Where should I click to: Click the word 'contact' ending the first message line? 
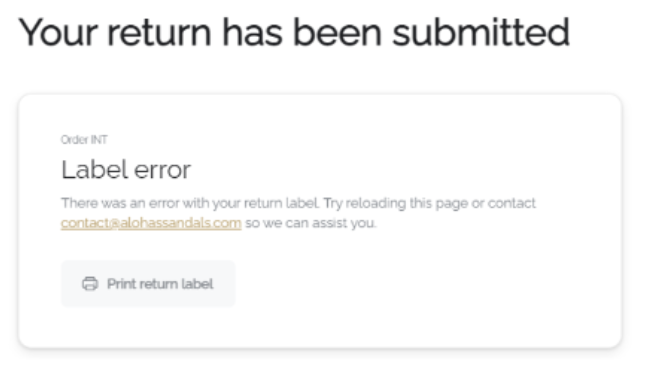click(512, 203)
